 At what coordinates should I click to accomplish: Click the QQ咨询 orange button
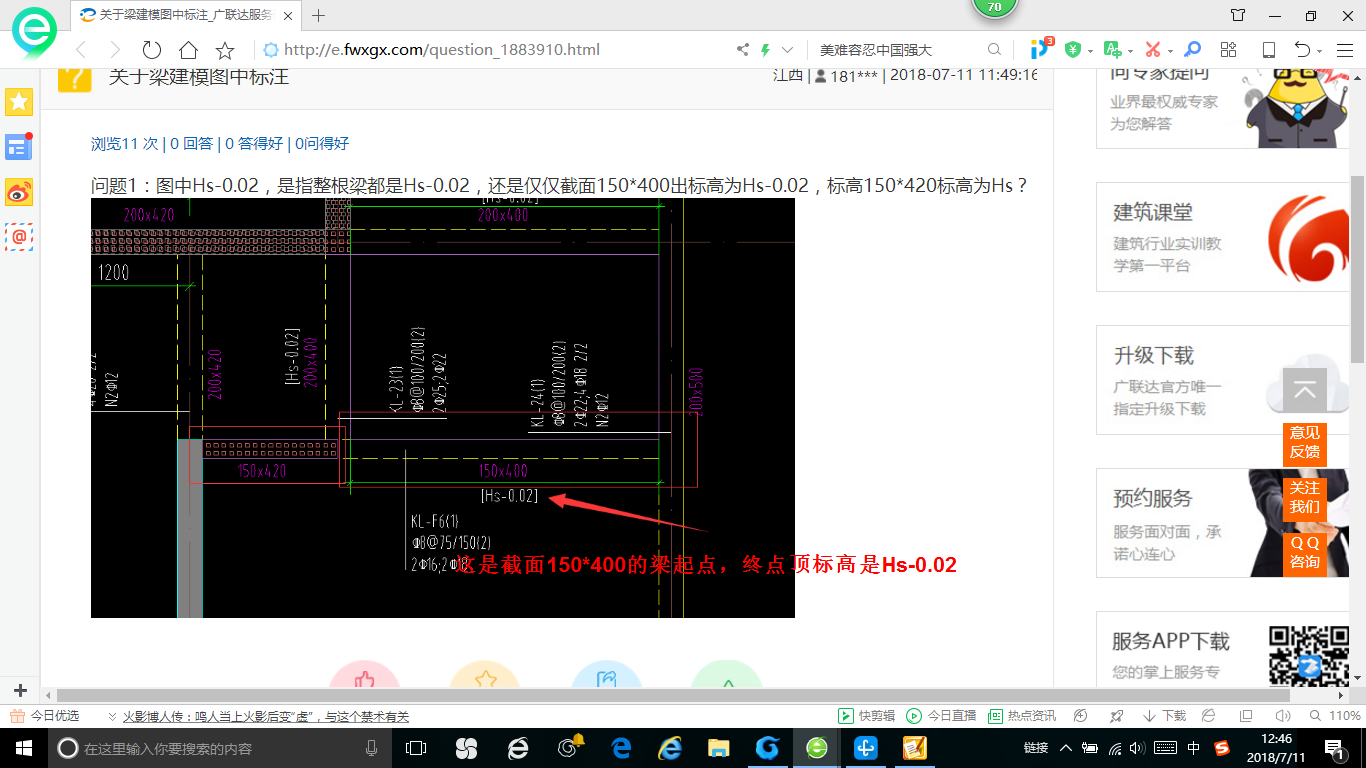pos(1304,552)
